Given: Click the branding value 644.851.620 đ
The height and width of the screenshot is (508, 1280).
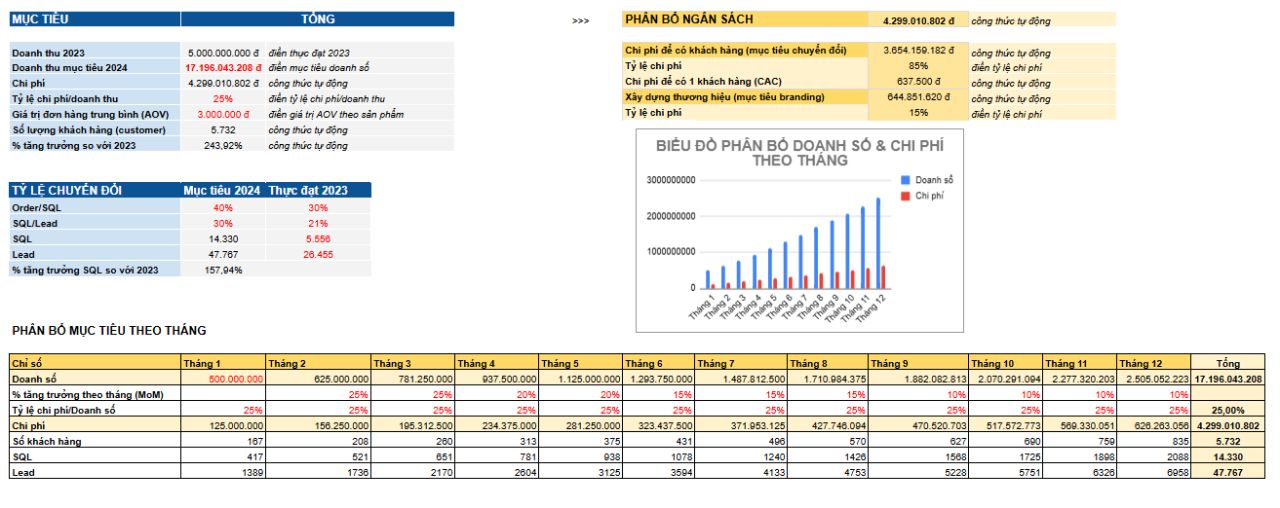Looking at the screenshot, I should (918, 97).
